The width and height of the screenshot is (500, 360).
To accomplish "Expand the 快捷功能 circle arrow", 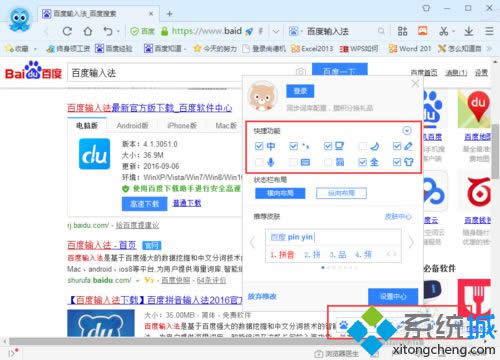I will (407, 131).
